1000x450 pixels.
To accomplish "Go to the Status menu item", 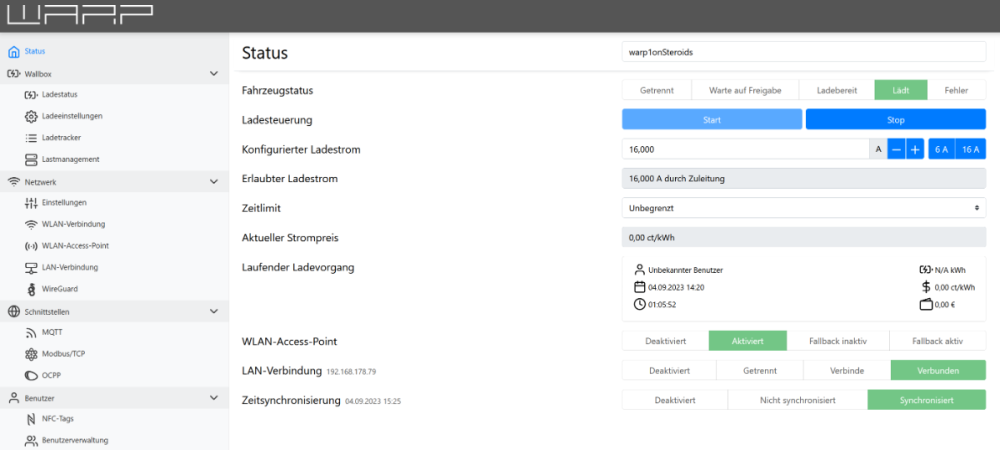I will (x=35, y=51).
